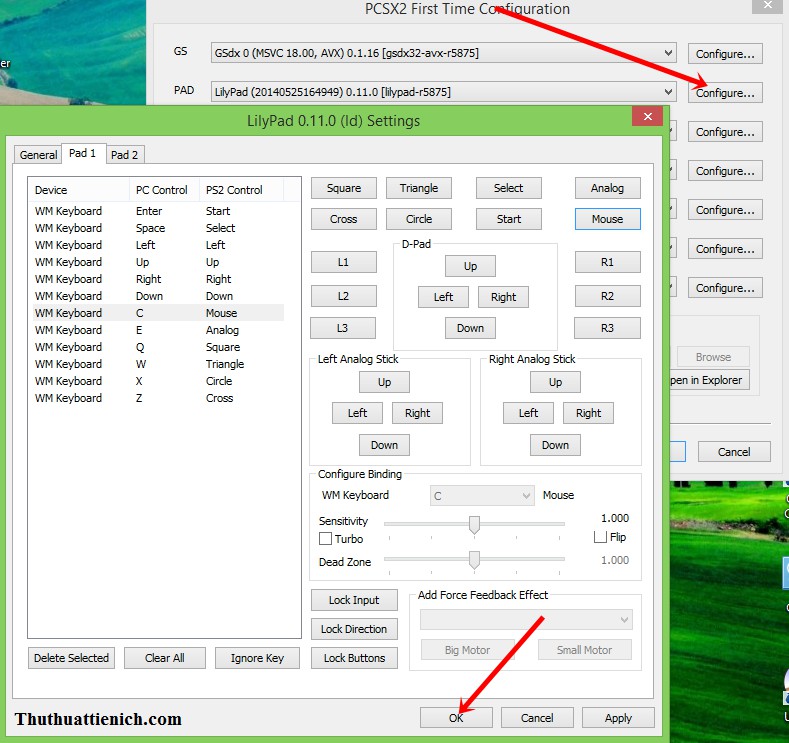Viewport: 789px width, 743px height.
Task: Bind the Square button
Action: (x=344, y=188)
